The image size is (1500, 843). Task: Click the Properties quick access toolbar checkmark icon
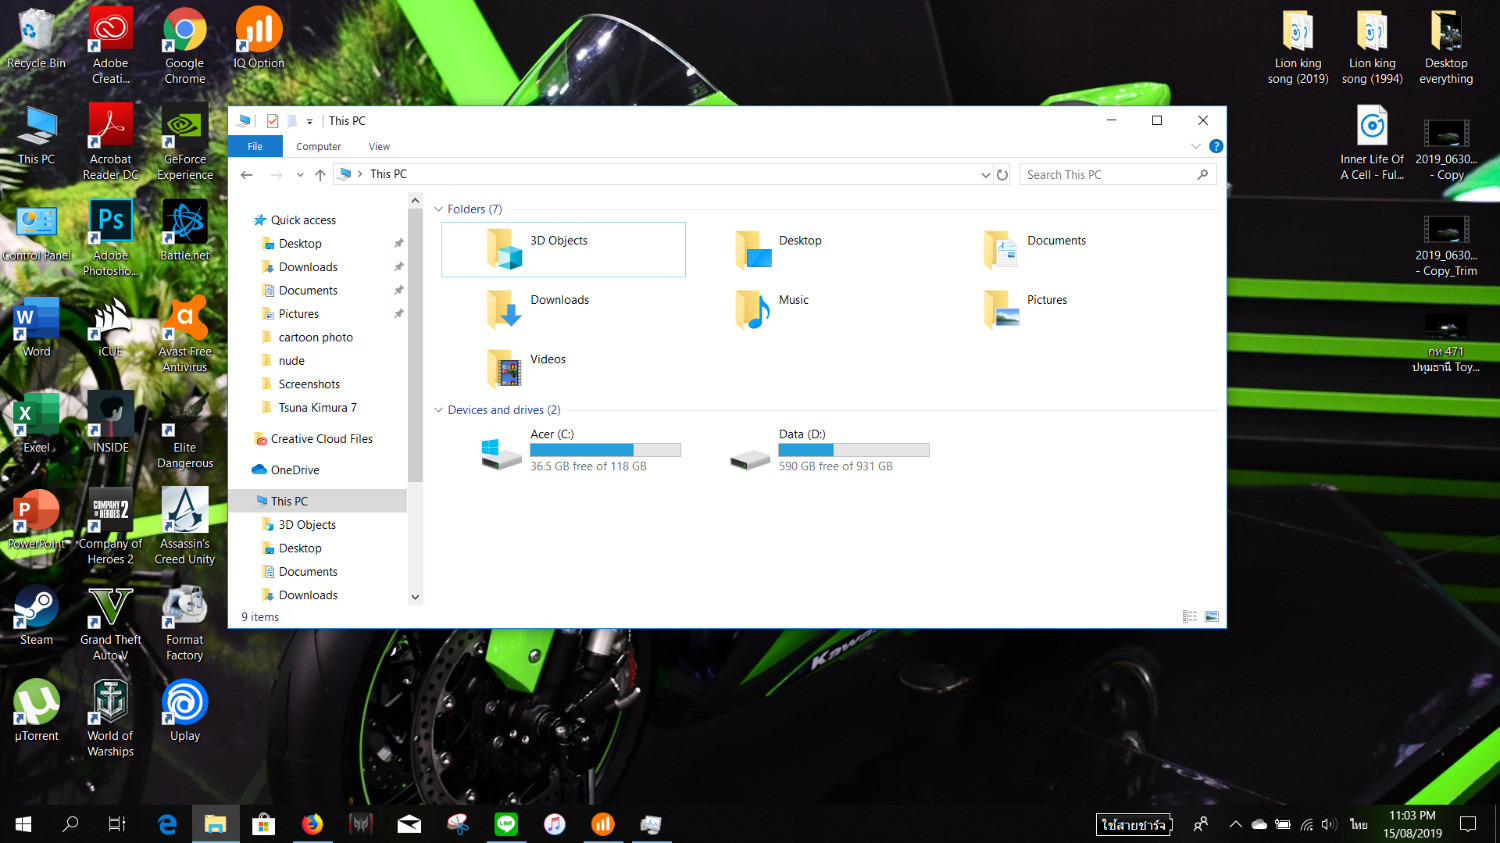tap(272, 121)
